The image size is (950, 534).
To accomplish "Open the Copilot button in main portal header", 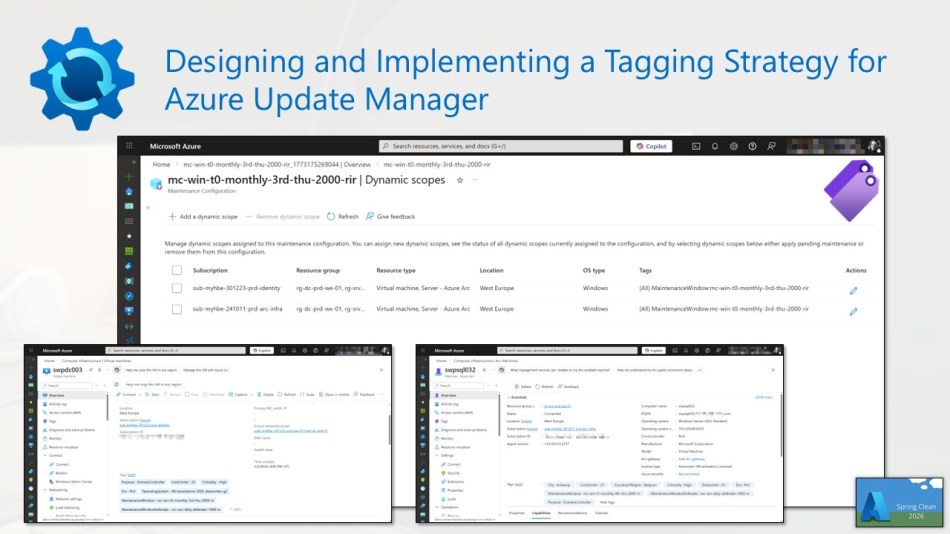I will pyautogui.click(x=651, y=146).
